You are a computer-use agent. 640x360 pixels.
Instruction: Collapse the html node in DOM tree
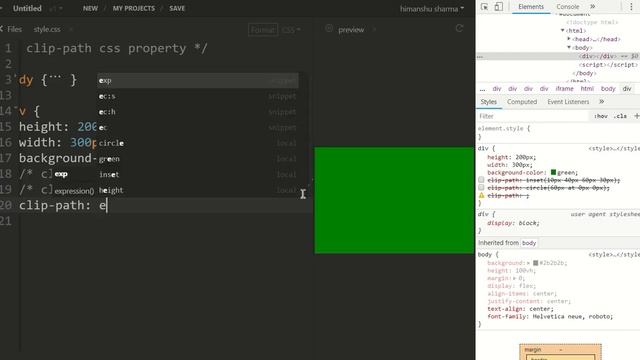[562, 30]
